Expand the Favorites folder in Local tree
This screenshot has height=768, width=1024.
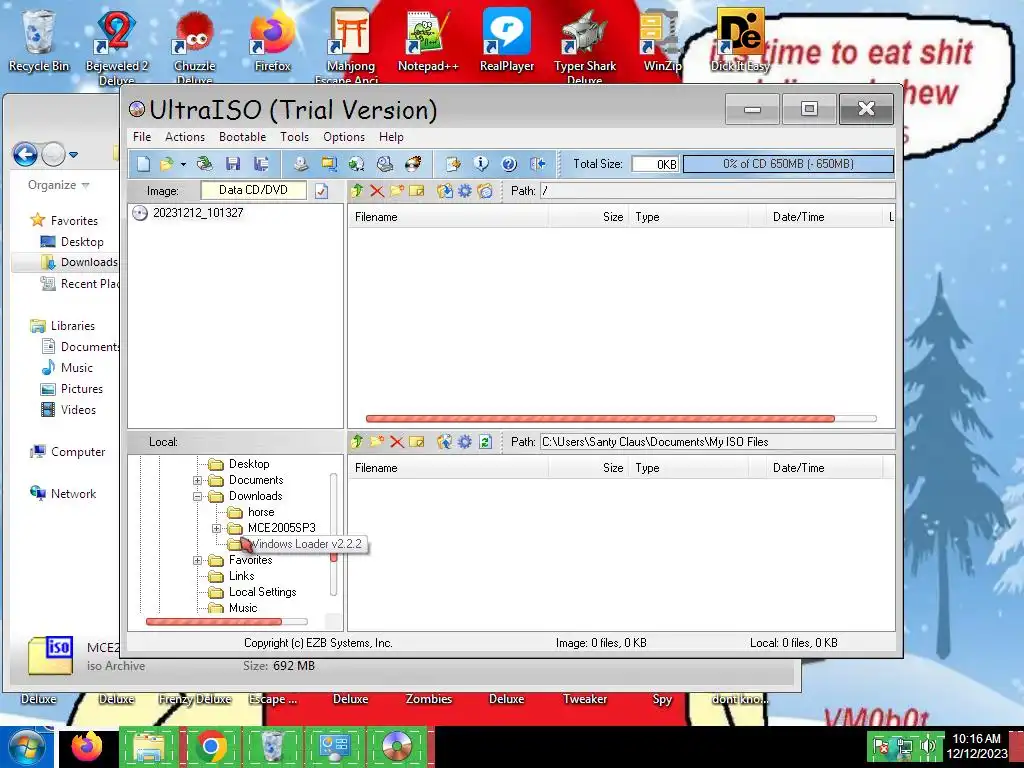[x=197, y=560]
